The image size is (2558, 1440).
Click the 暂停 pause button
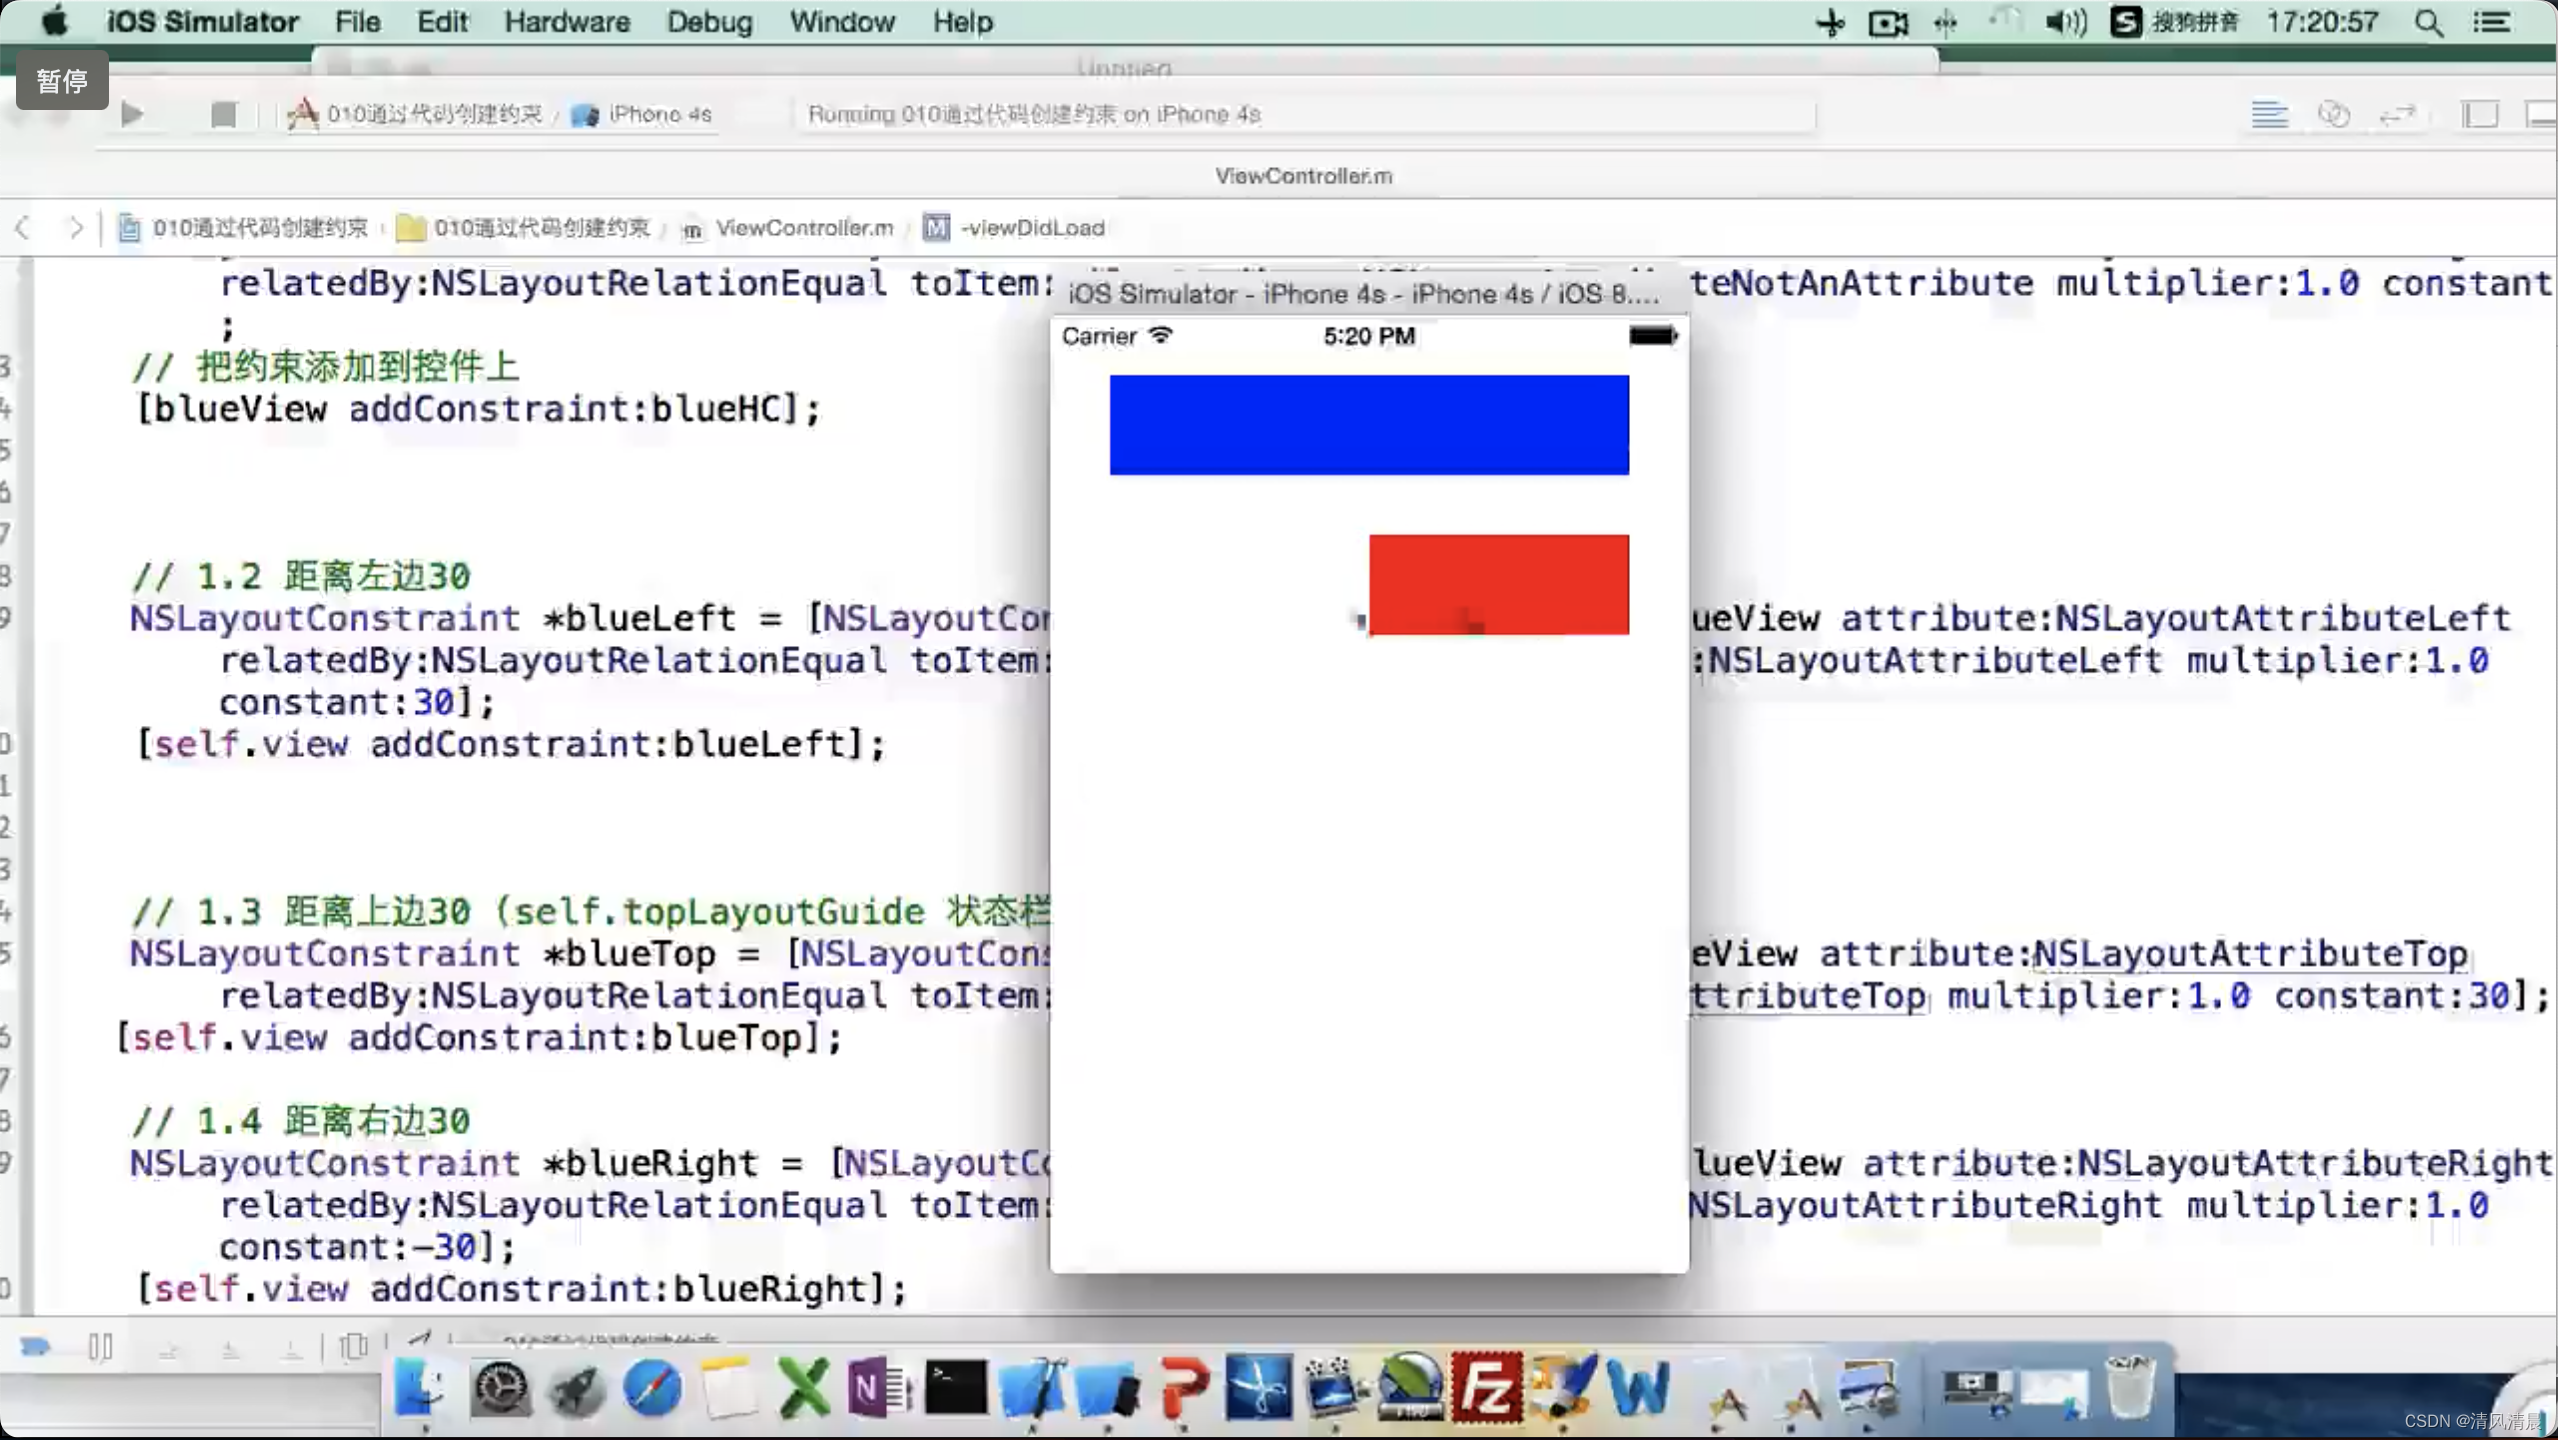tap(62, 81)
